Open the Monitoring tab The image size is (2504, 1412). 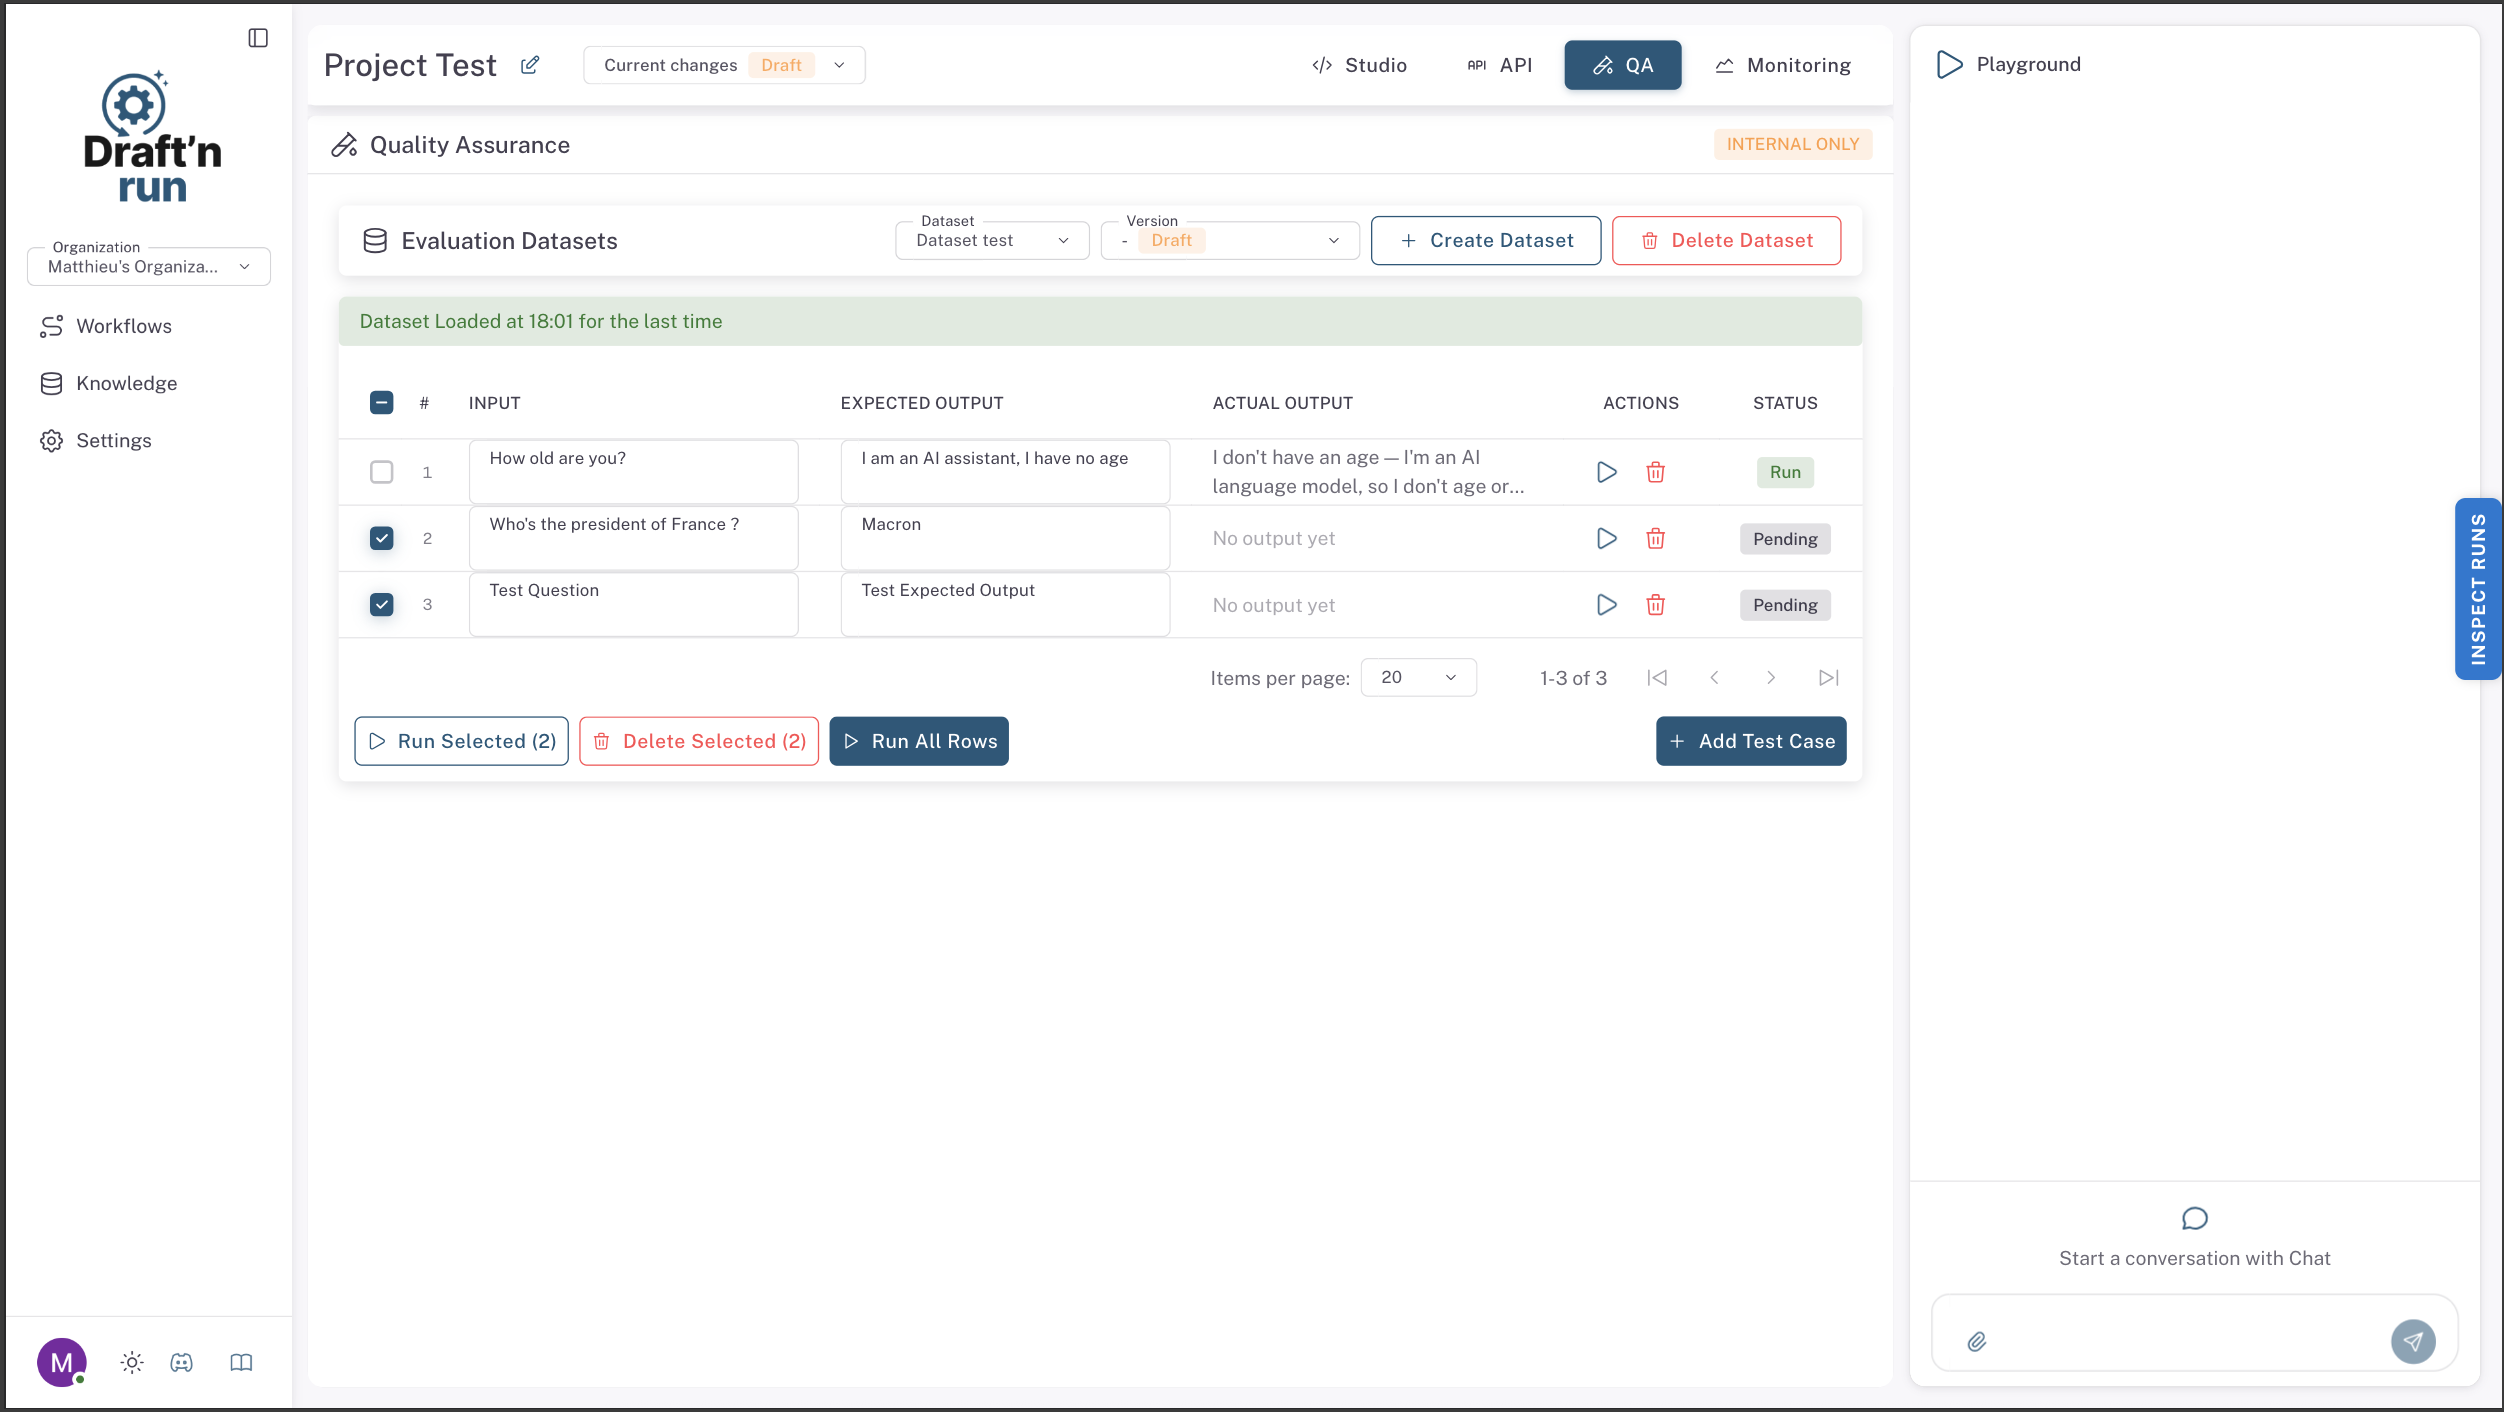1783,66
